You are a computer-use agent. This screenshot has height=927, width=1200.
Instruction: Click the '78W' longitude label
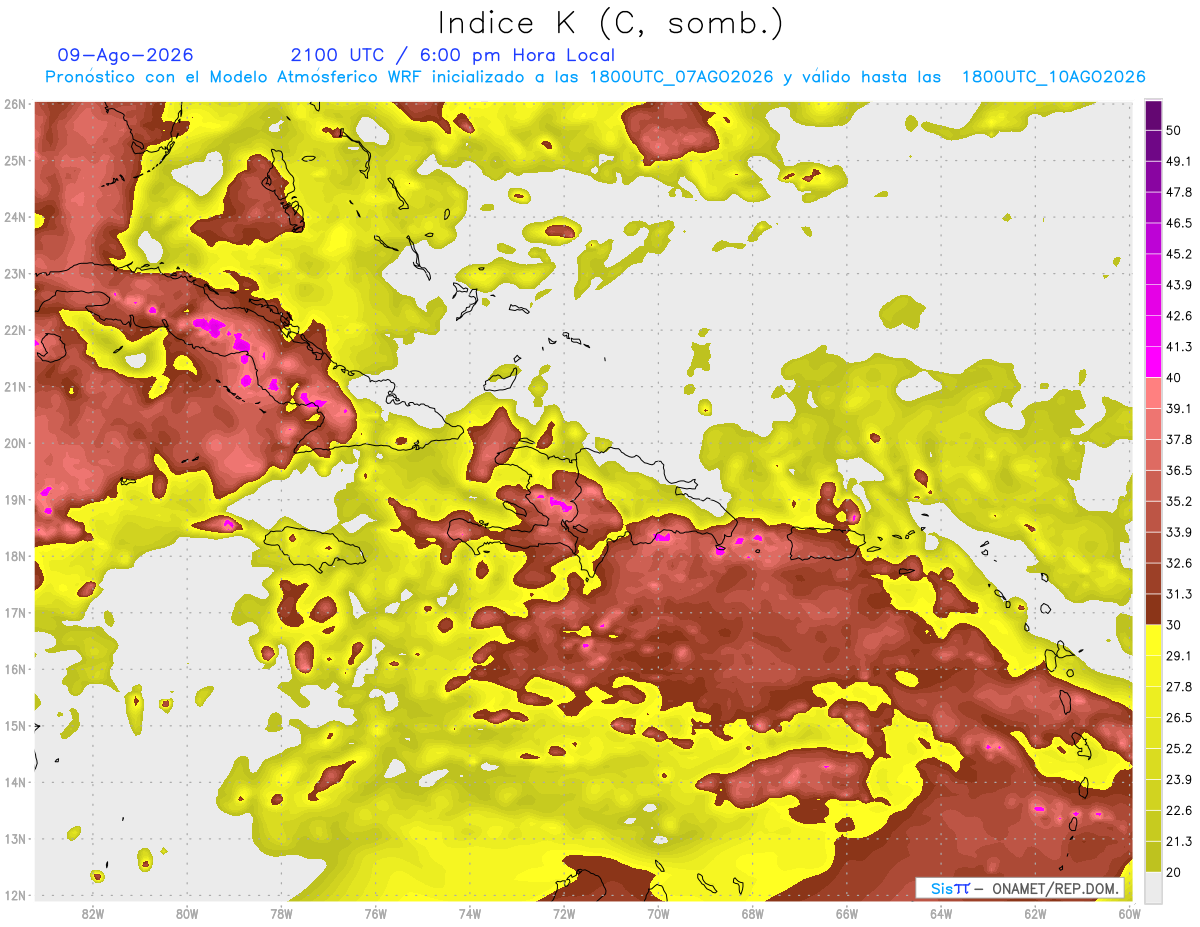pyautogui.click(x=281, y=914)
